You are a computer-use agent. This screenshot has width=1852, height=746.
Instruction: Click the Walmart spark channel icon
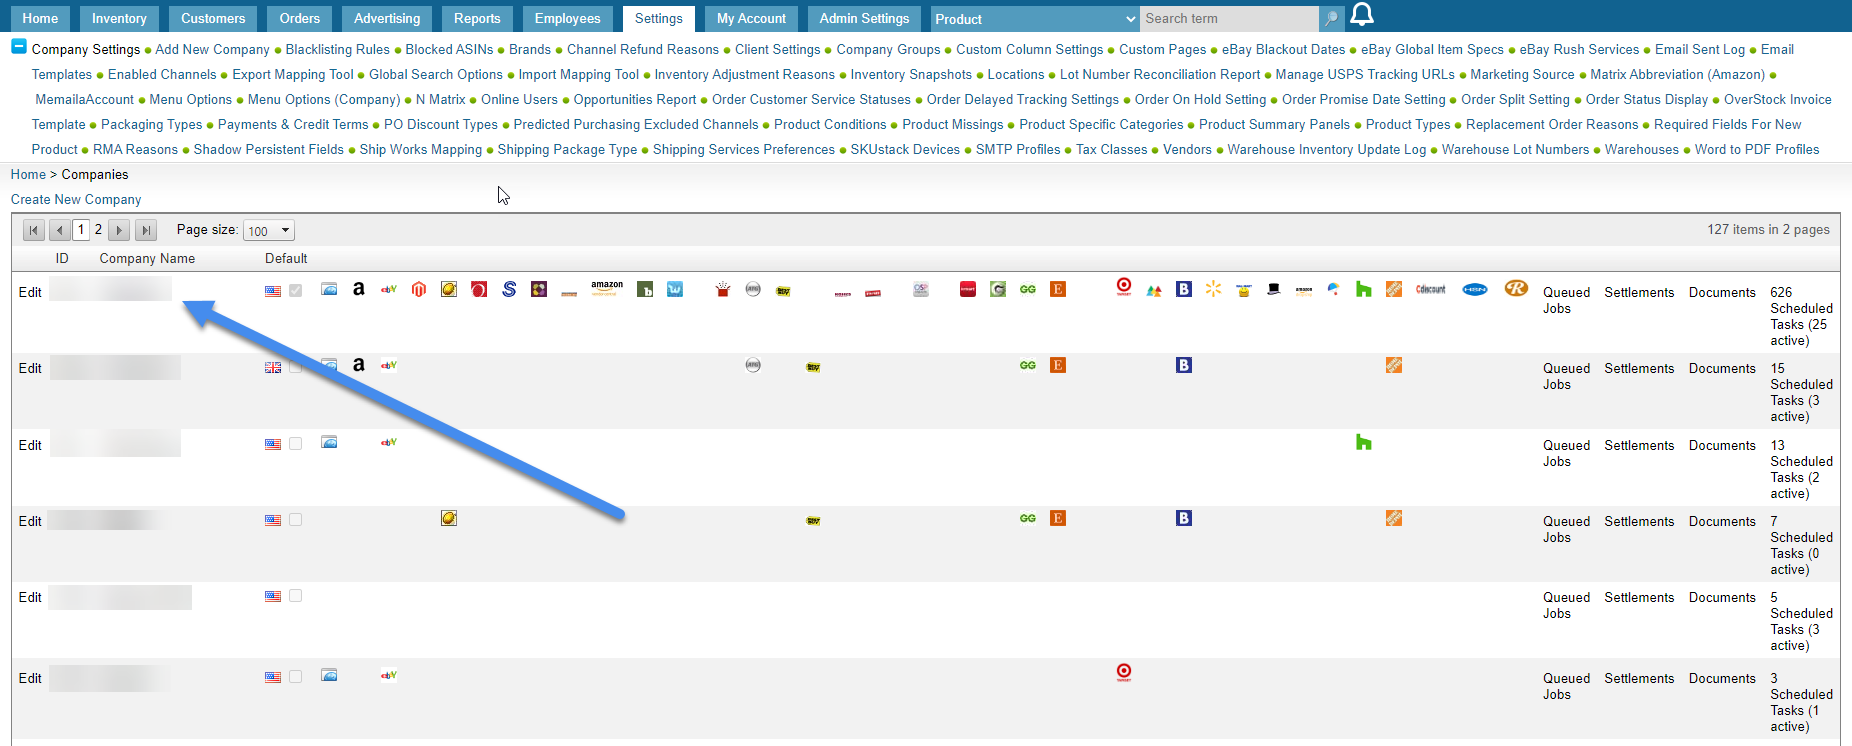[x=1214, y=289]
